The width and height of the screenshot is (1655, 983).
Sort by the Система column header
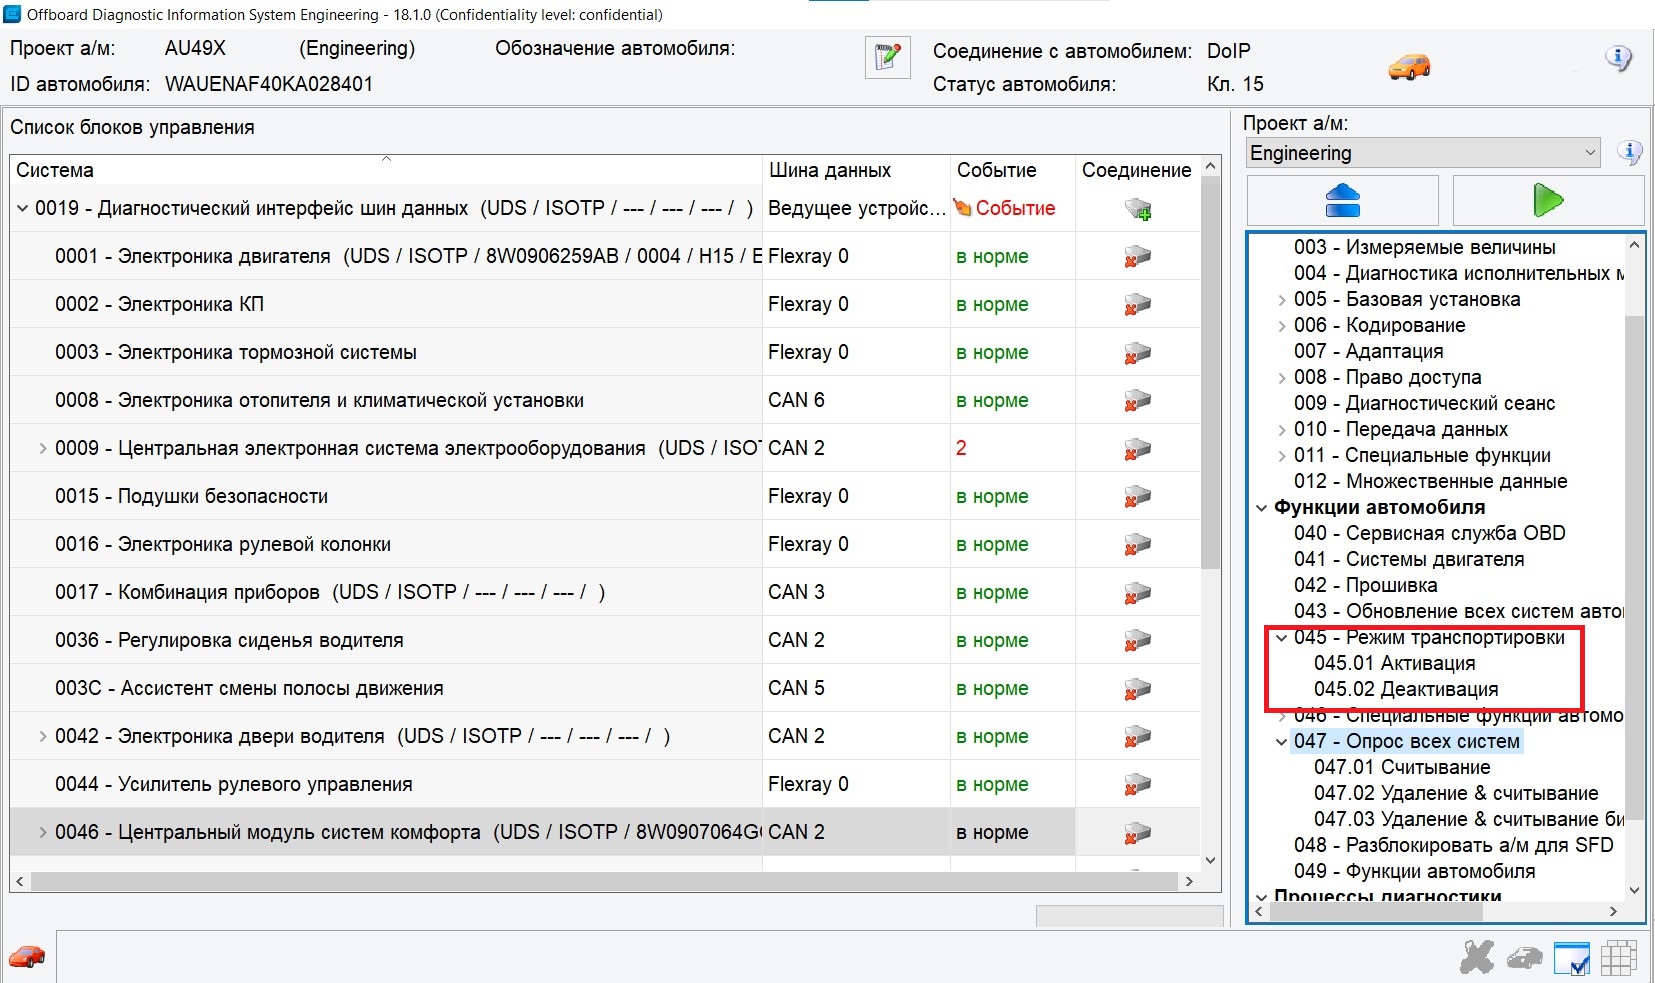(x=385, y=170)
